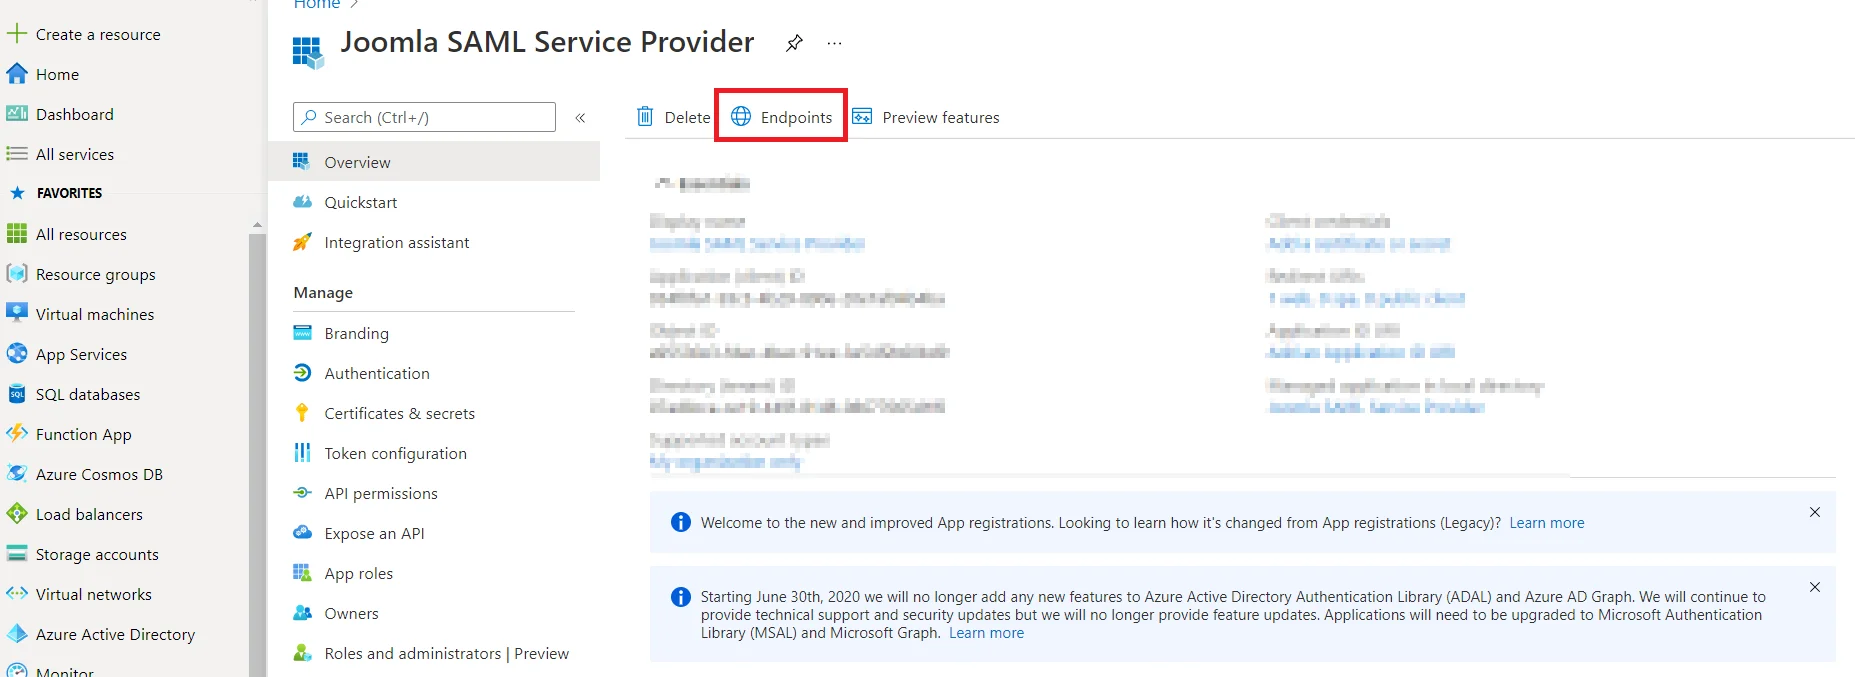Image resolution: width=1855 pixels, height=677 pixels.
Task: Click the Integration assistant rocket icon
Action: 302,241
